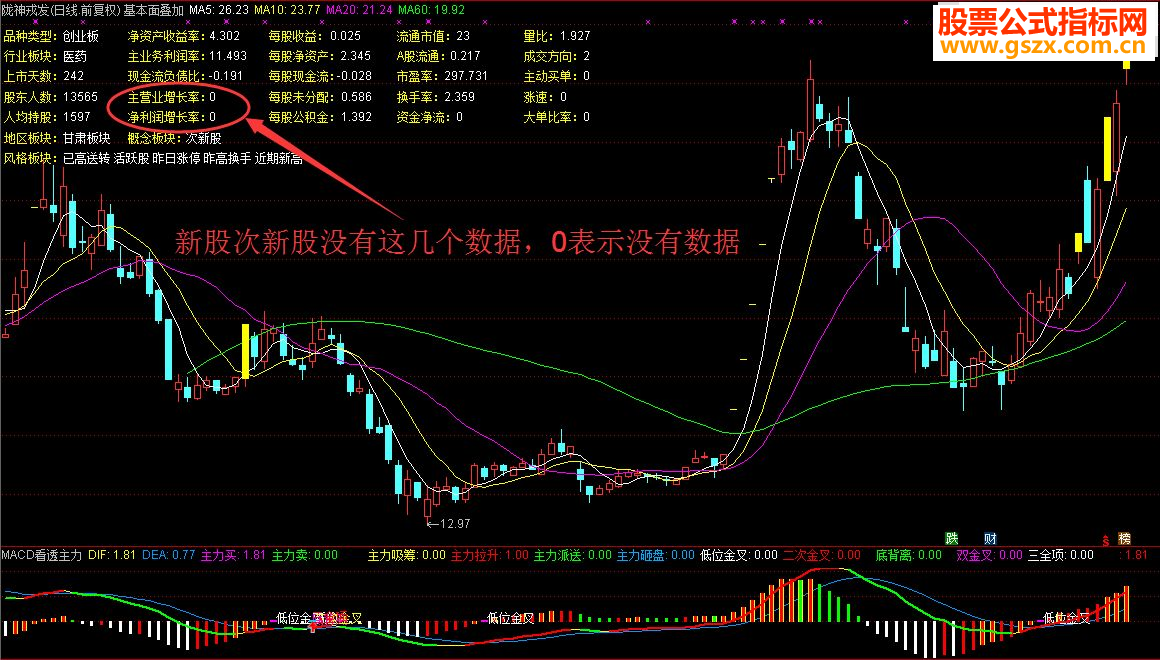Click the 成交方向: 2 value
1160x660 pixels.
(556, 55)
